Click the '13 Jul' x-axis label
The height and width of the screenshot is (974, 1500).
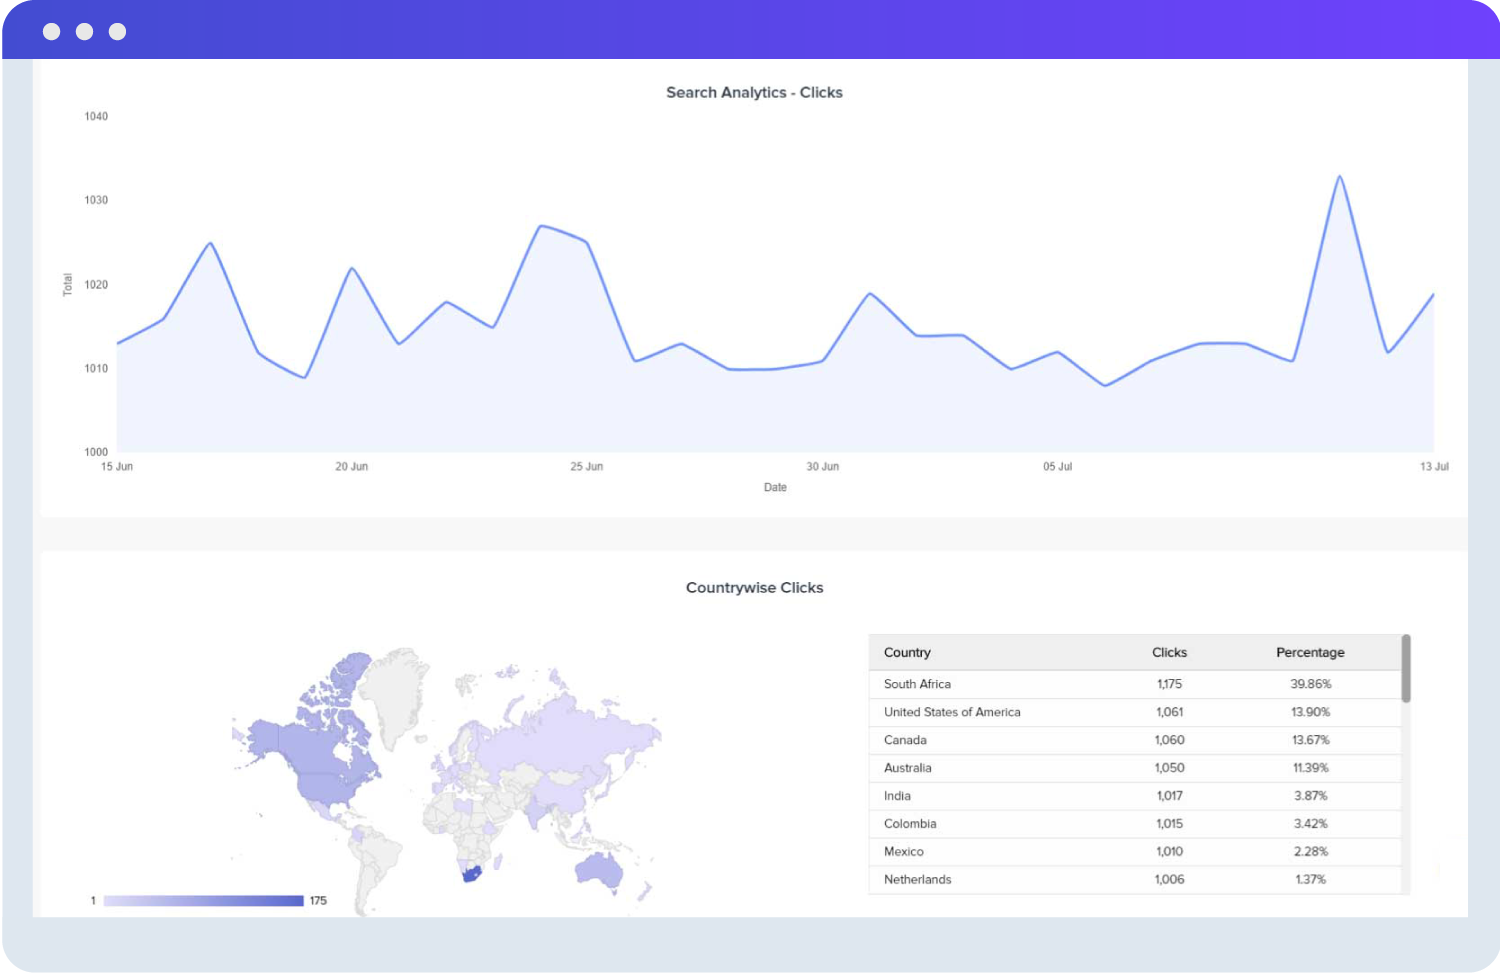click(x=1434, y=467)
